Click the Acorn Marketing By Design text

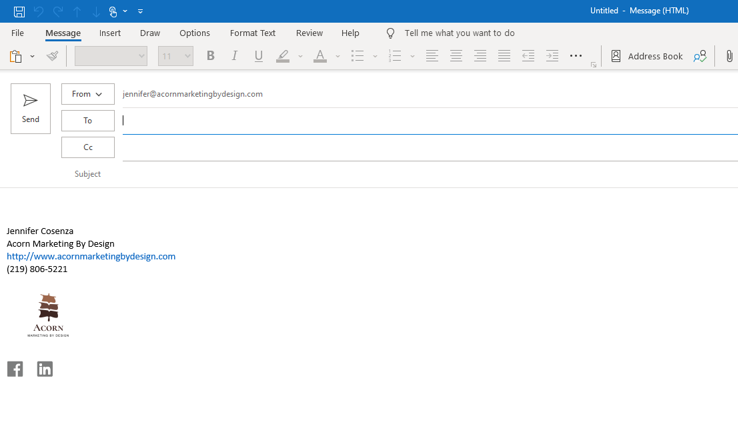click(60, 244)
